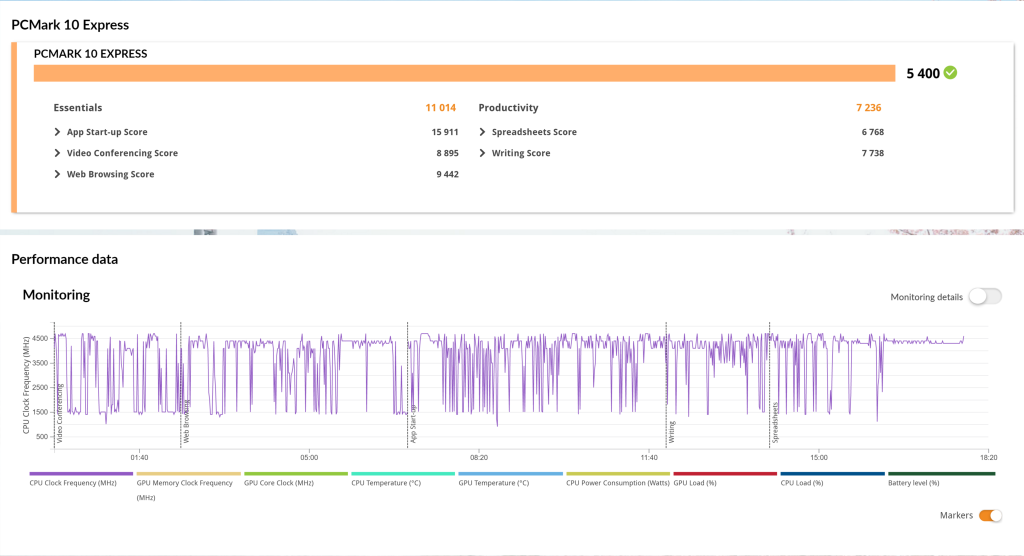Toggle the Monitoring details switch

pos(985,297)
